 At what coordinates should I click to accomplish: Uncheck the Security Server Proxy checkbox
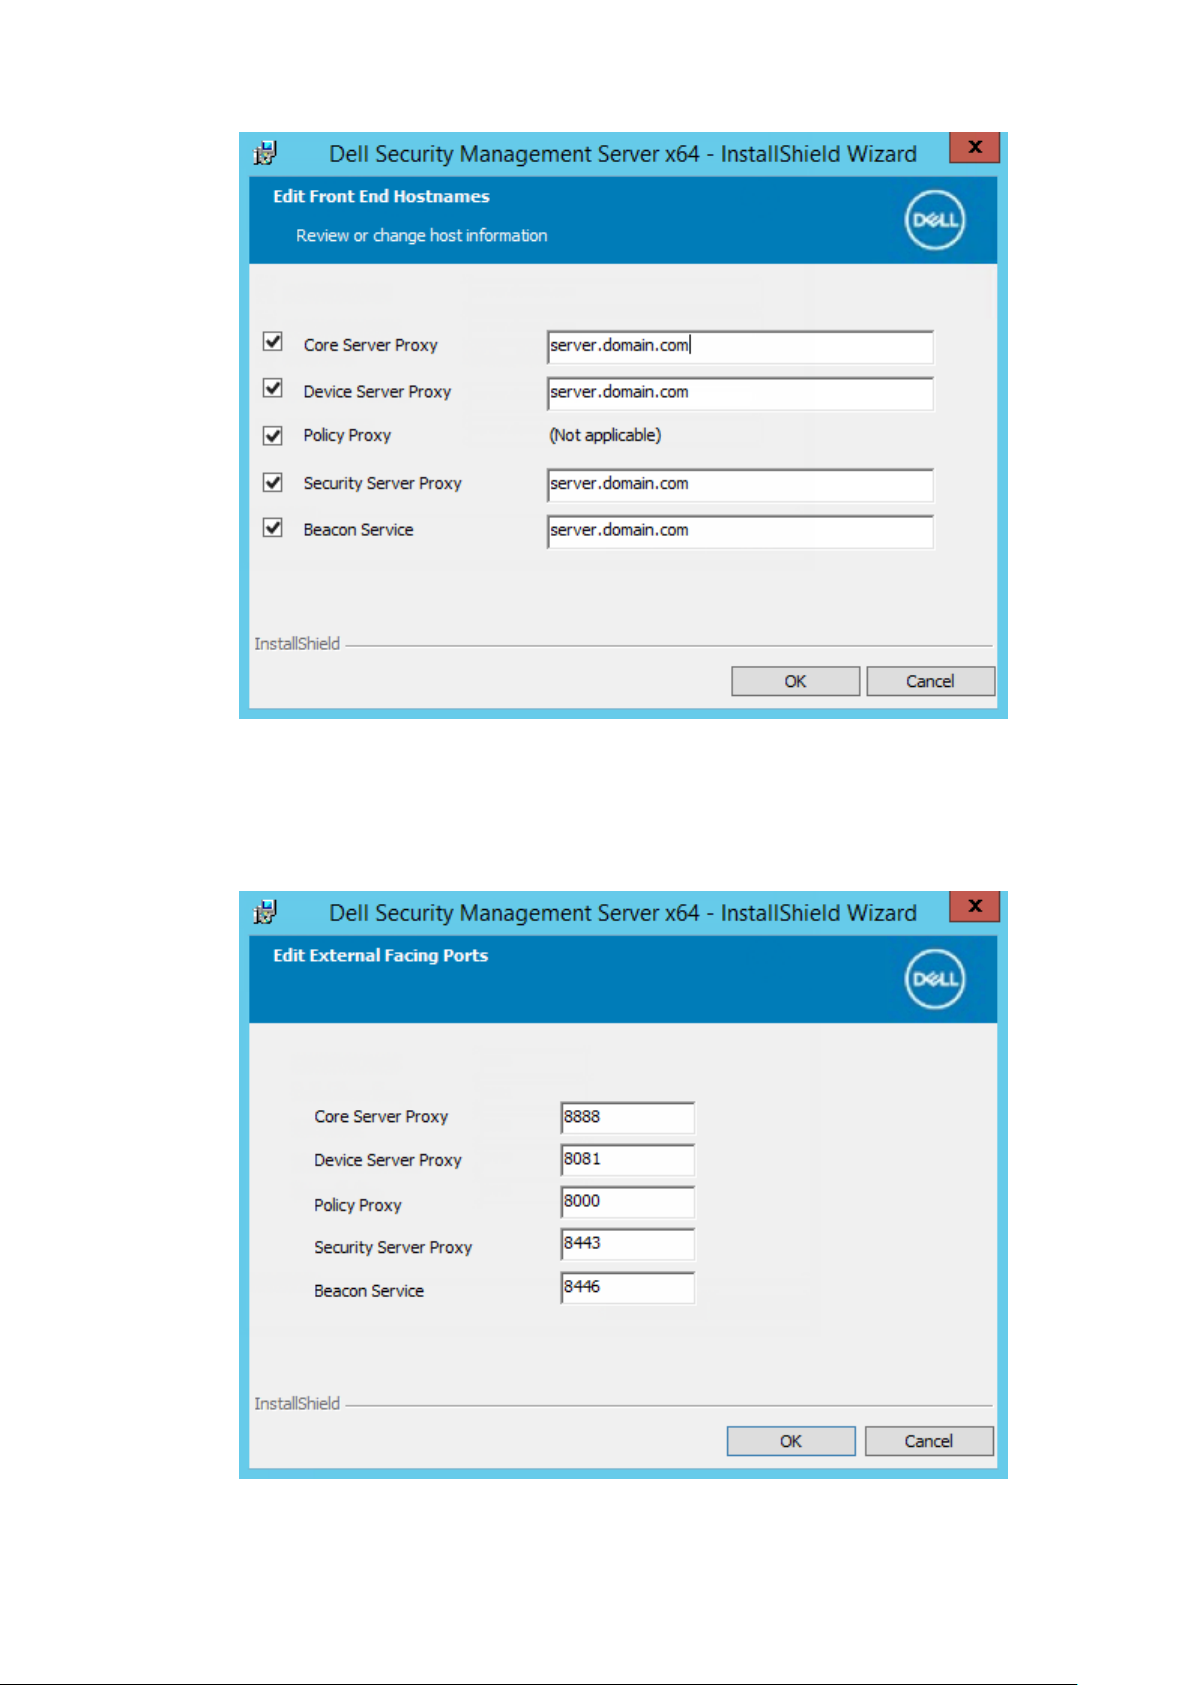pyautogui.click(x=273, y=482)
